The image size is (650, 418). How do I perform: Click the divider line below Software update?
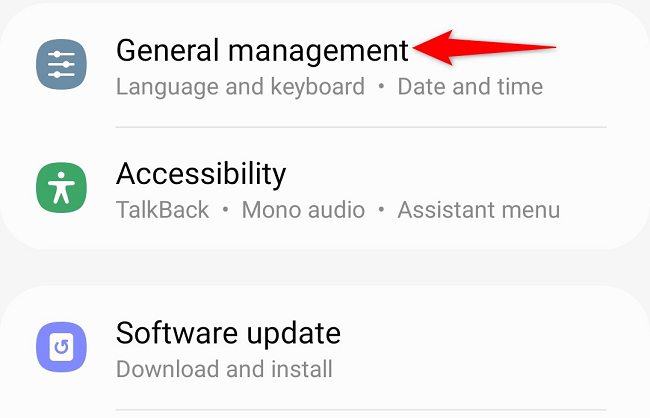click(x=360, y=410)
